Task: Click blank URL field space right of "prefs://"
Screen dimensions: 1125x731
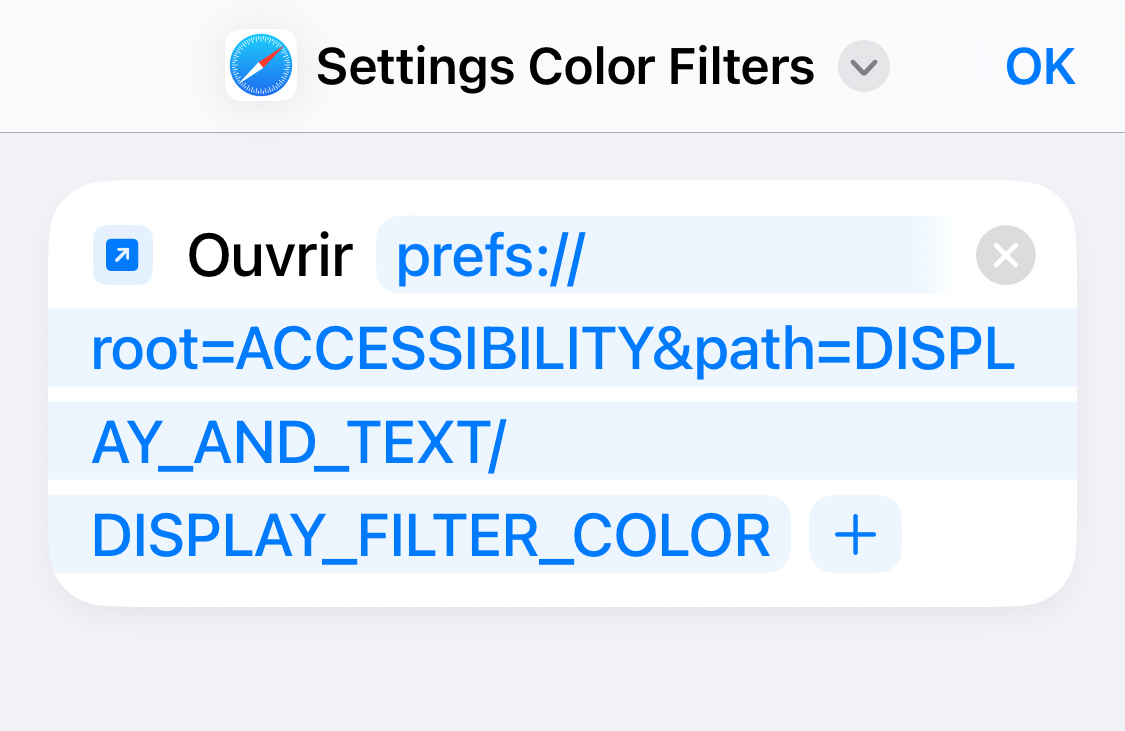Action: [760, 257]
